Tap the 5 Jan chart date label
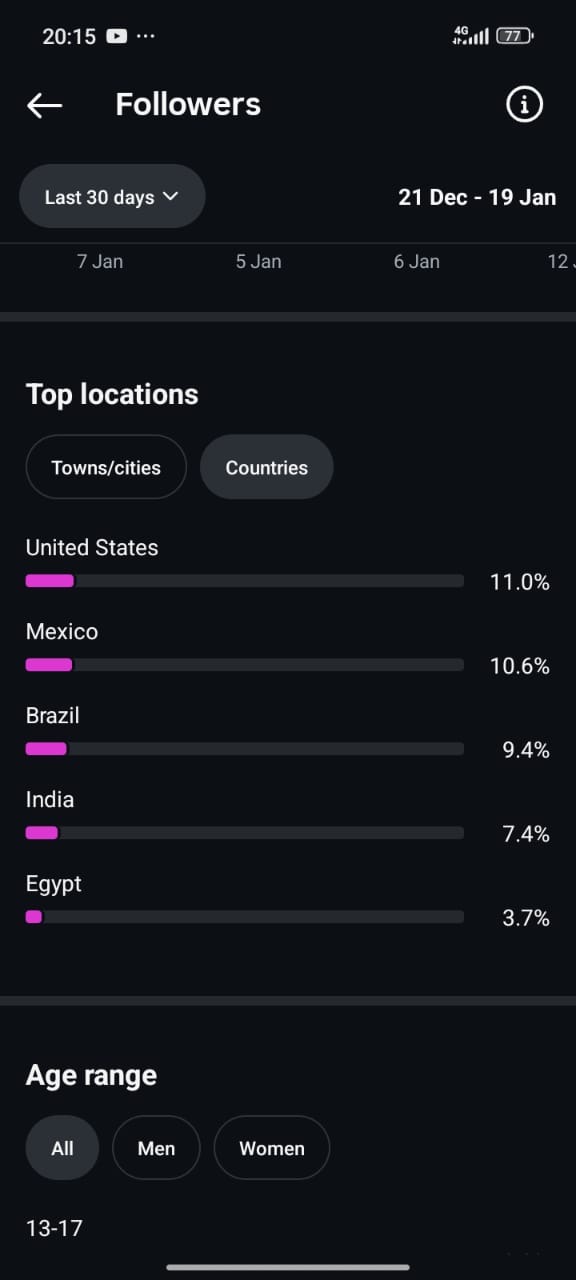This screenshot has width=576, height=1280. (259, 261)
